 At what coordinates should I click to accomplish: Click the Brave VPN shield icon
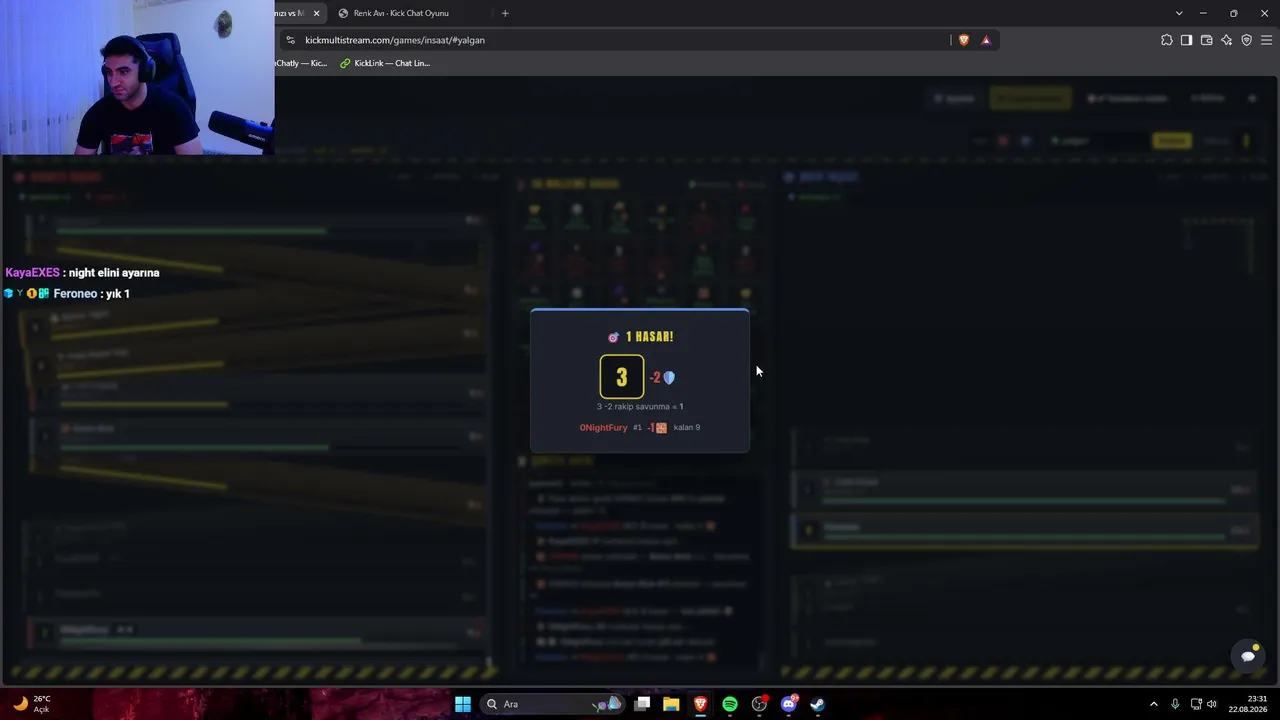(x=1246, y=40)
